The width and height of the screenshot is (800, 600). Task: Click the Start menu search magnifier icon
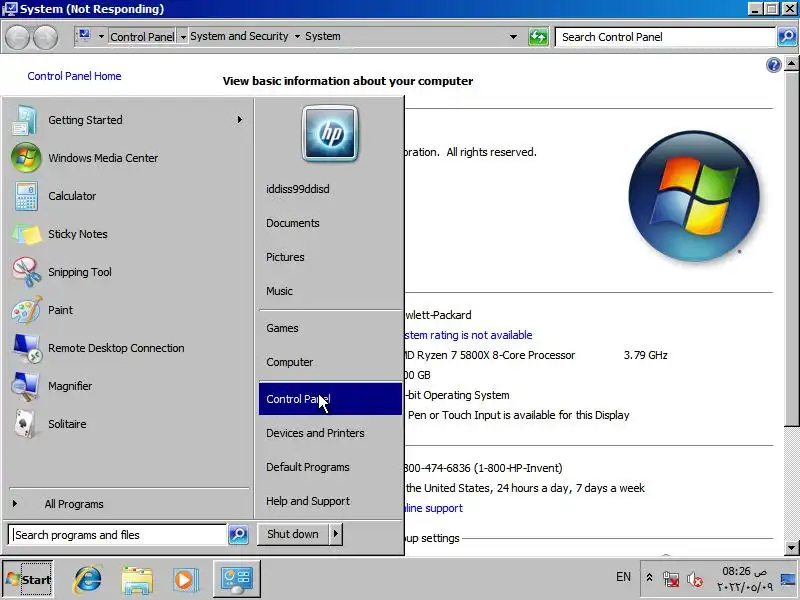[x=238, y=535]
